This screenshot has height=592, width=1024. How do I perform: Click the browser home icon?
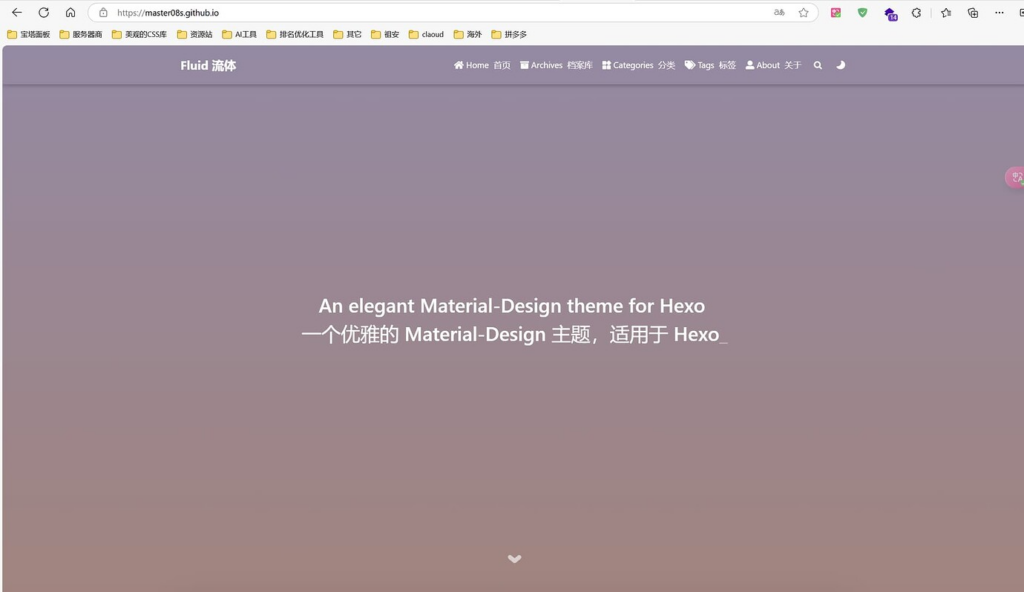(69, 13)
